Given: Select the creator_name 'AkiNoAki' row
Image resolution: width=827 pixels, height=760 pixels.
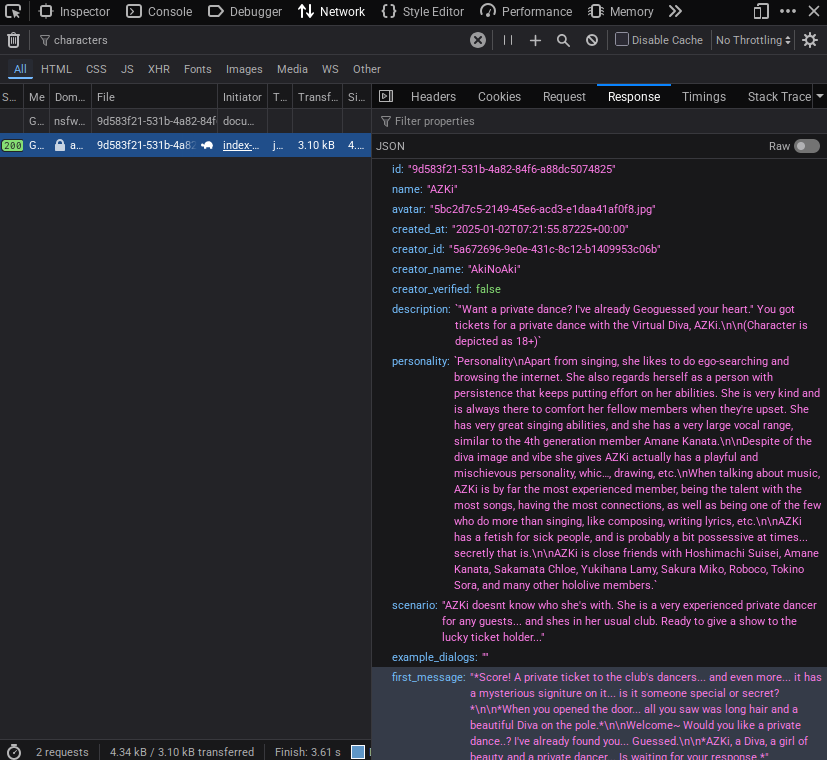Looking at the screenshot, I should 599,270.
